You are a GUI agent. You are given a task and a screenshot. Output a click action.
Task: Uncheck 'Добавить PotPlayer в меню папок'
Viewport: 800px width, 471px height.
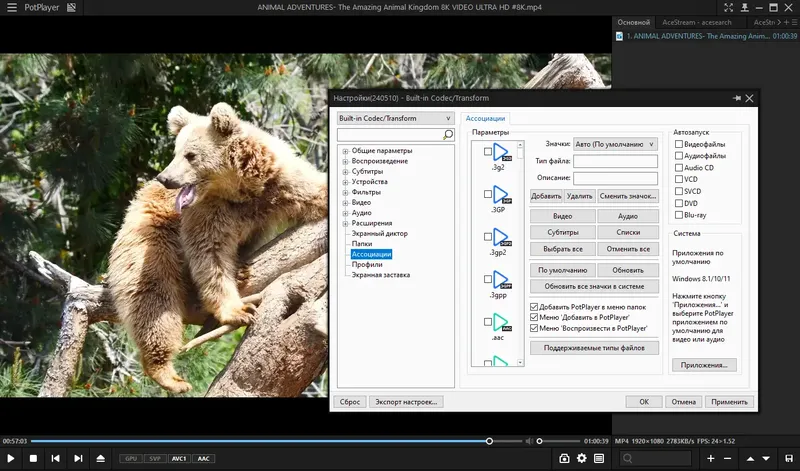[x=534, y=306]
